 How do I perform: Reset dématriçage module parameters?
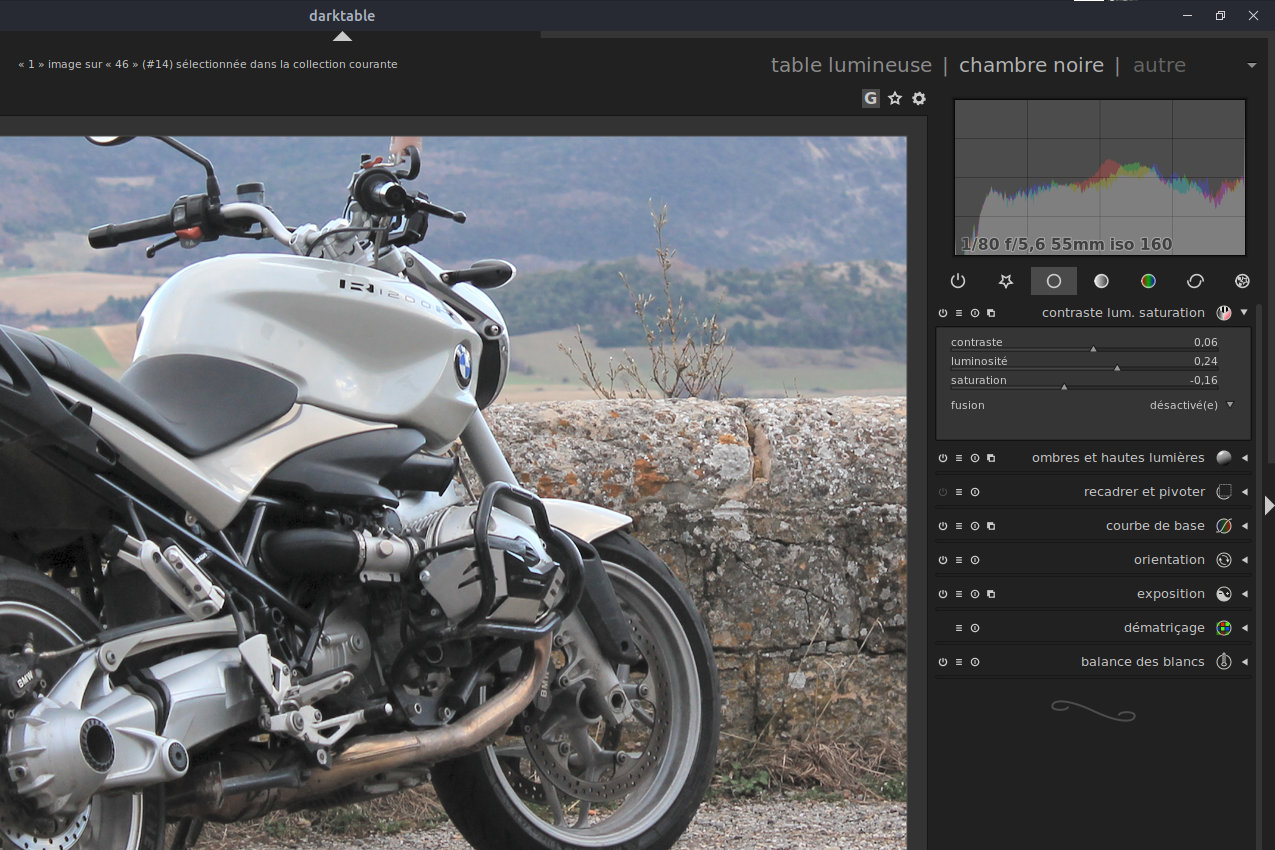click(975, 628)
